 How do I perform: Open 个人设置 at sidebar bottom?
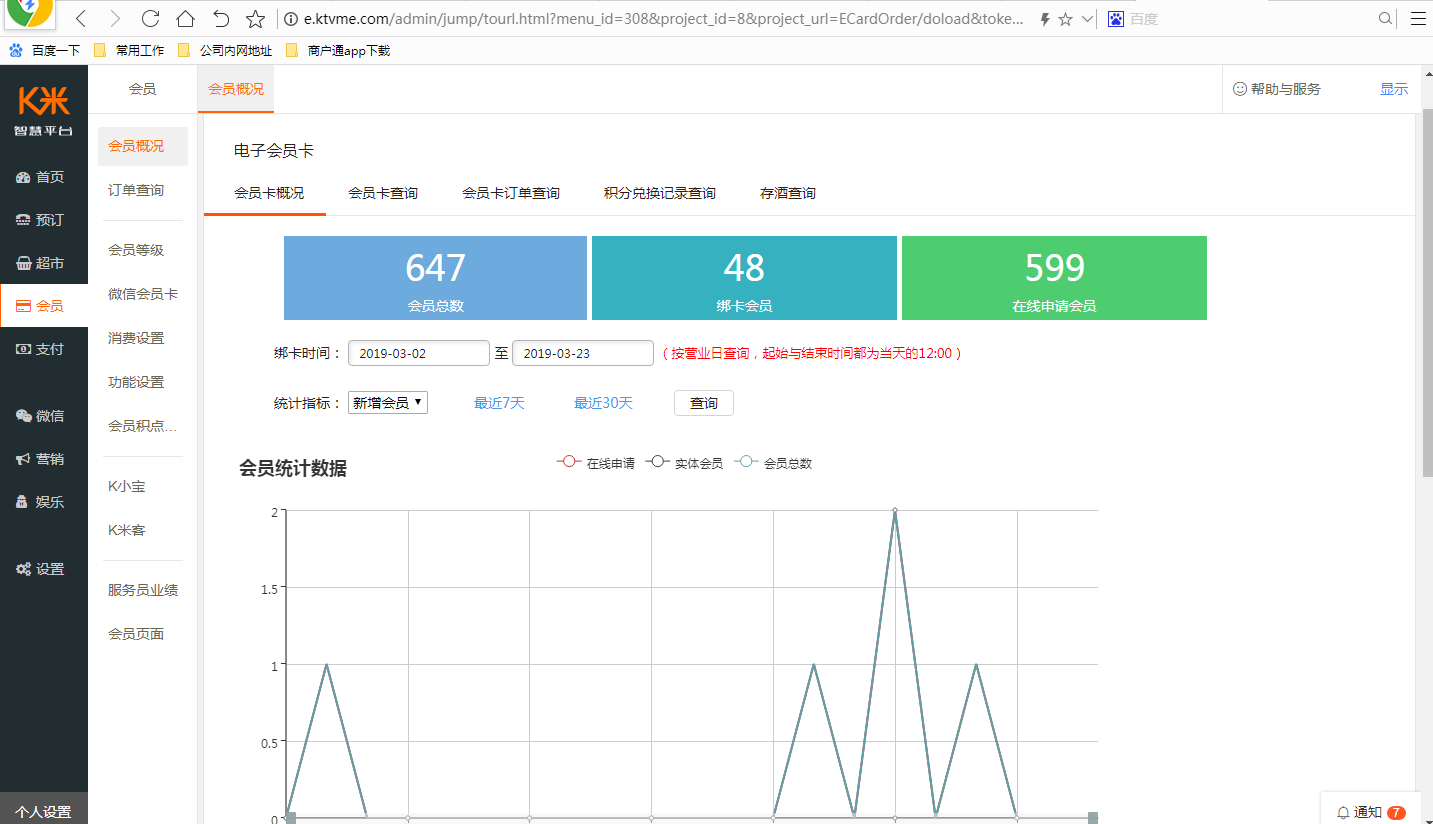point(44,811)
